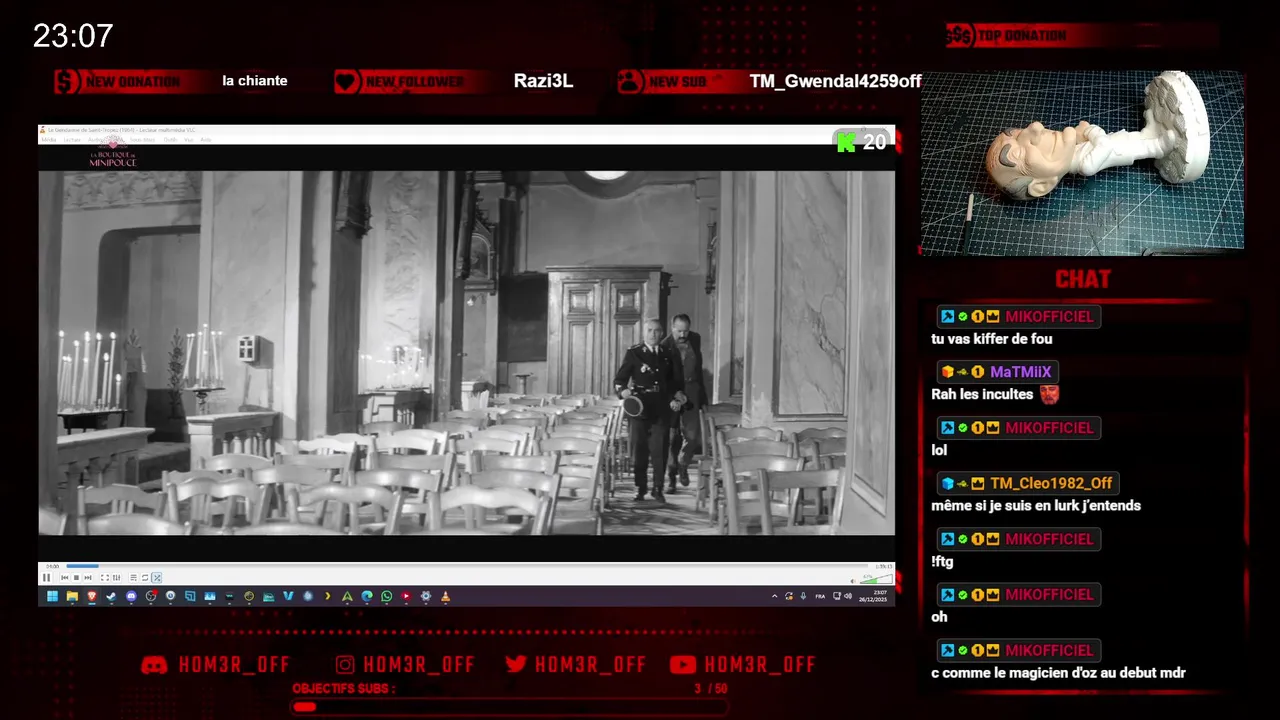Select the VLC cone taskbar icon
The width and height of the screenshot is (1280, 720).
(x=446, y=596)
